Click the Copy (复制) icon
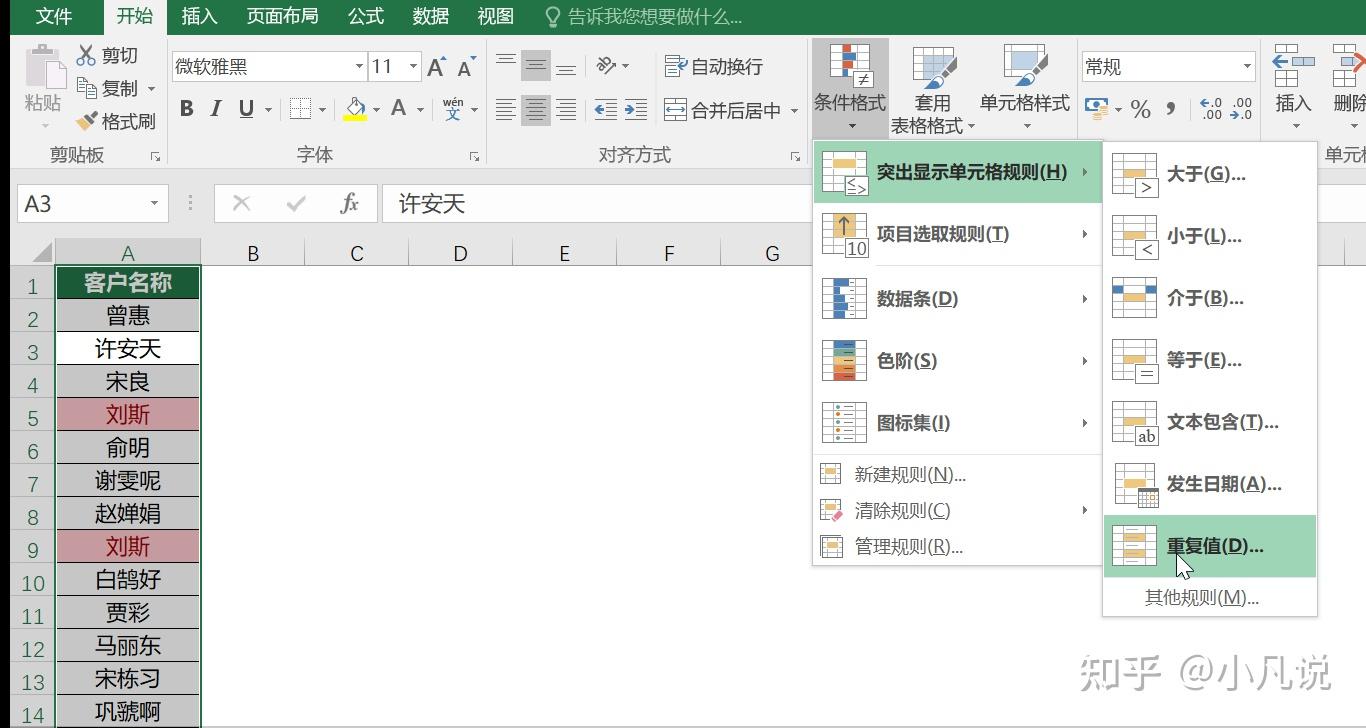Viewport: 1366px width, 728px height. click(x=87, y=88)
